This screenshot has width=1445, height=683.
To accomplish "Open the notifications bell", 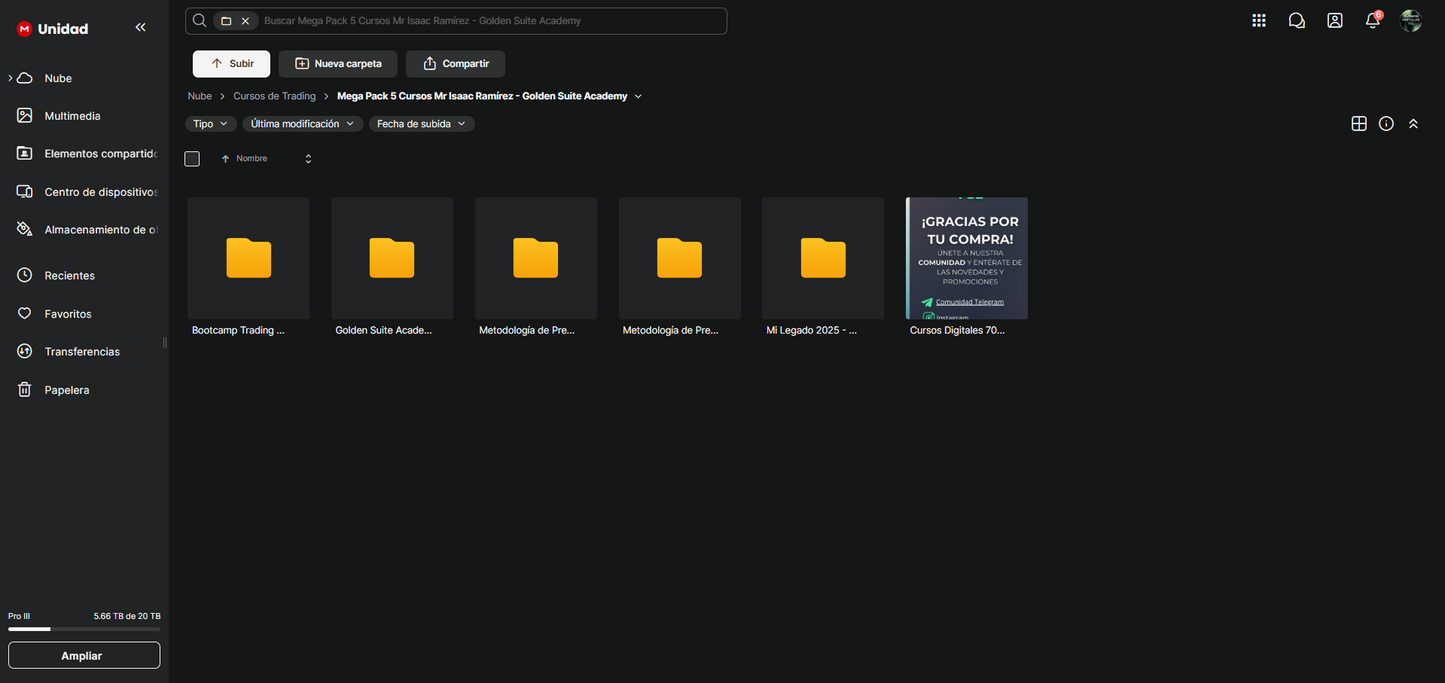I will [1373, 21].
